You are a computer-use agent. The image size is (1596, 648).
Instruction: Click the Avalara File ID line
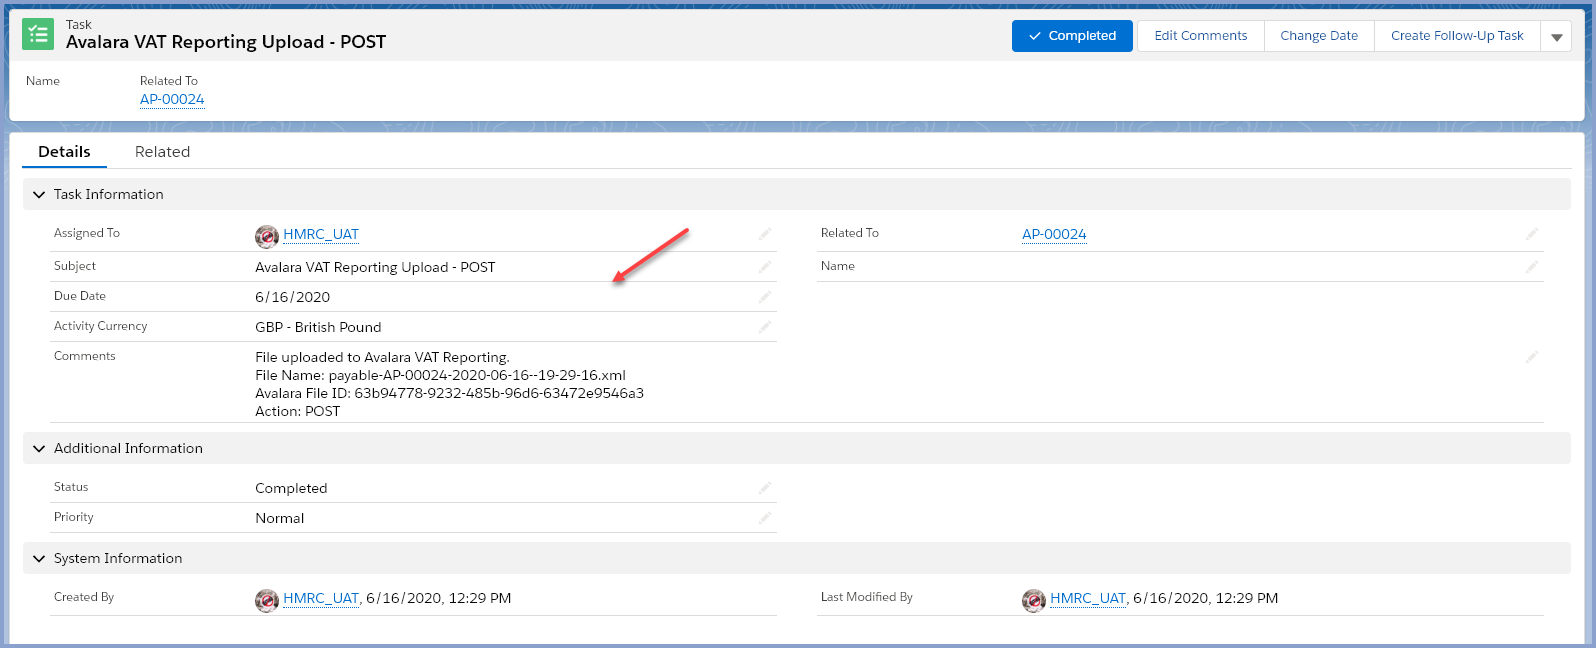point(449,393)
